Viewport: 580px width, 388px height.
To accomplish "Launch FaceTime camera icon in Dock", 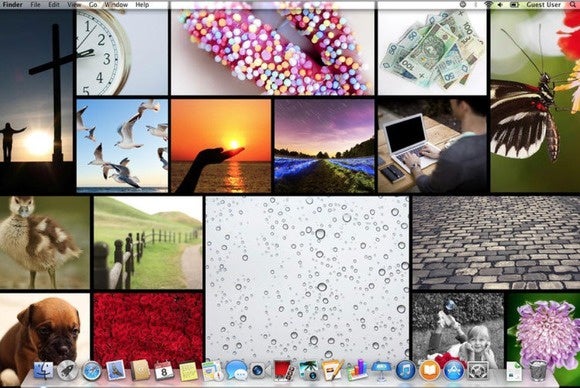I will tap(259, 371).
